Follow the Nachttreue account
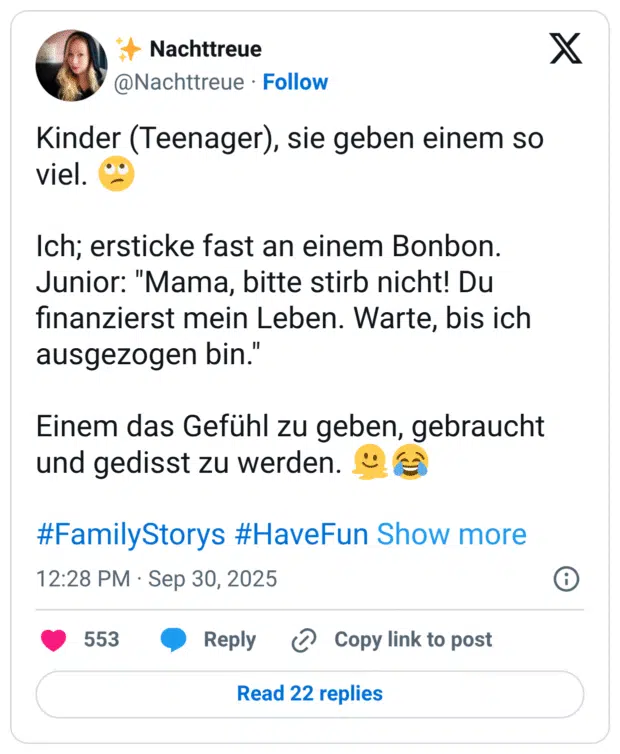Viewport: 620px width, 754px height. point(295,82)
